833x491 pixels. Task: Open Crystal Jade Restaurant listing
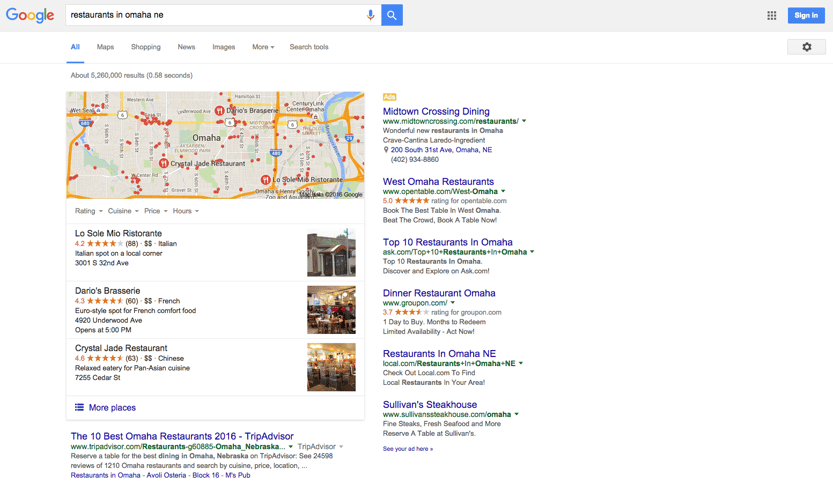(x=121, y=348)
